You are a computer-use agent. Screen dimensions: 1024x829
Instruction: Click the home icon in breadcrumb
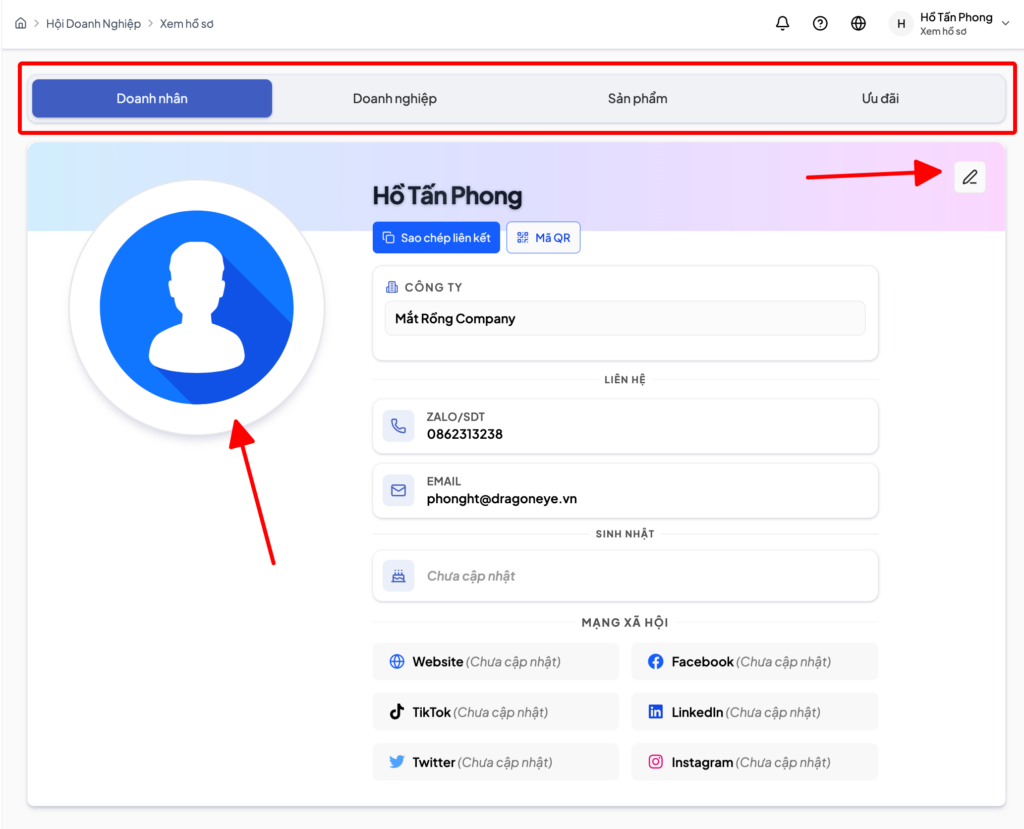pos(21,23)
